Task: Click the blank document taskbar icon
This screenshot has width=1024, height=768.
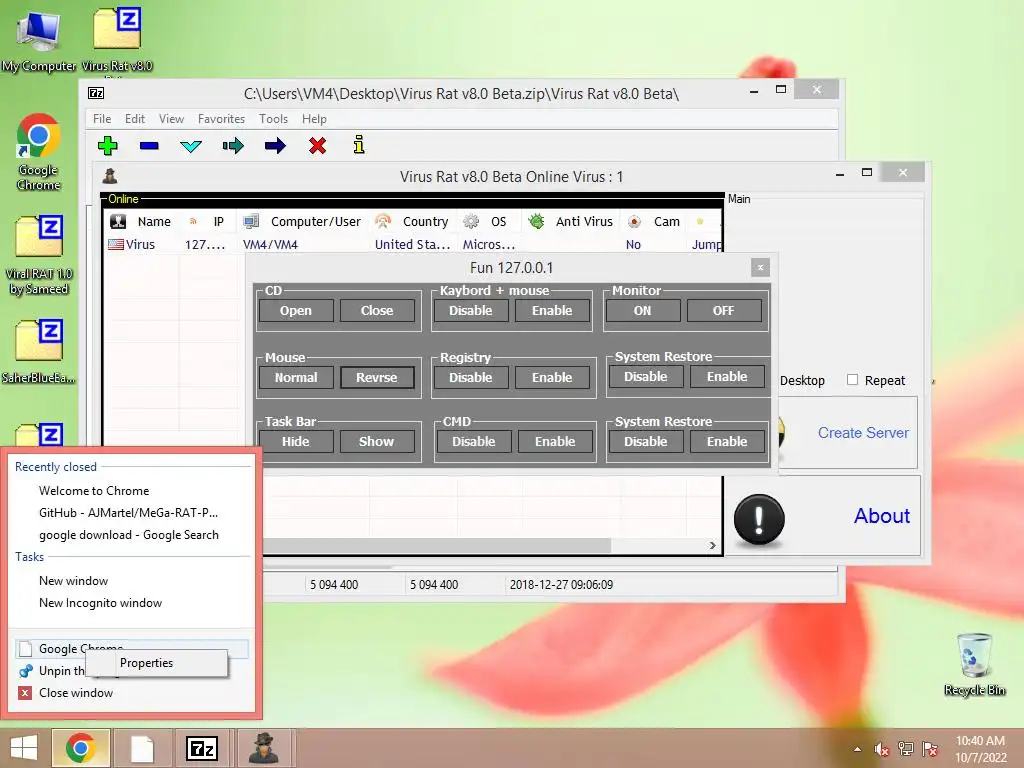Action: tap(142, 748)
